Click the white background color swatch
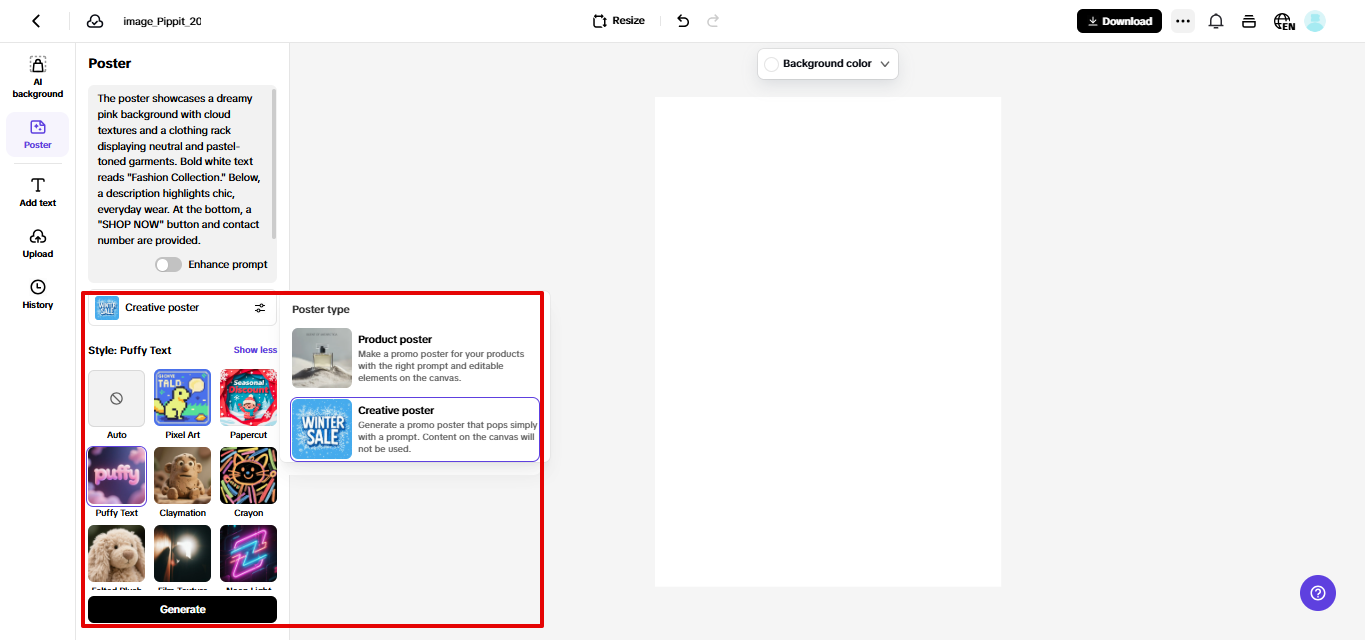1365x640 pixels. tap(771, 64)
